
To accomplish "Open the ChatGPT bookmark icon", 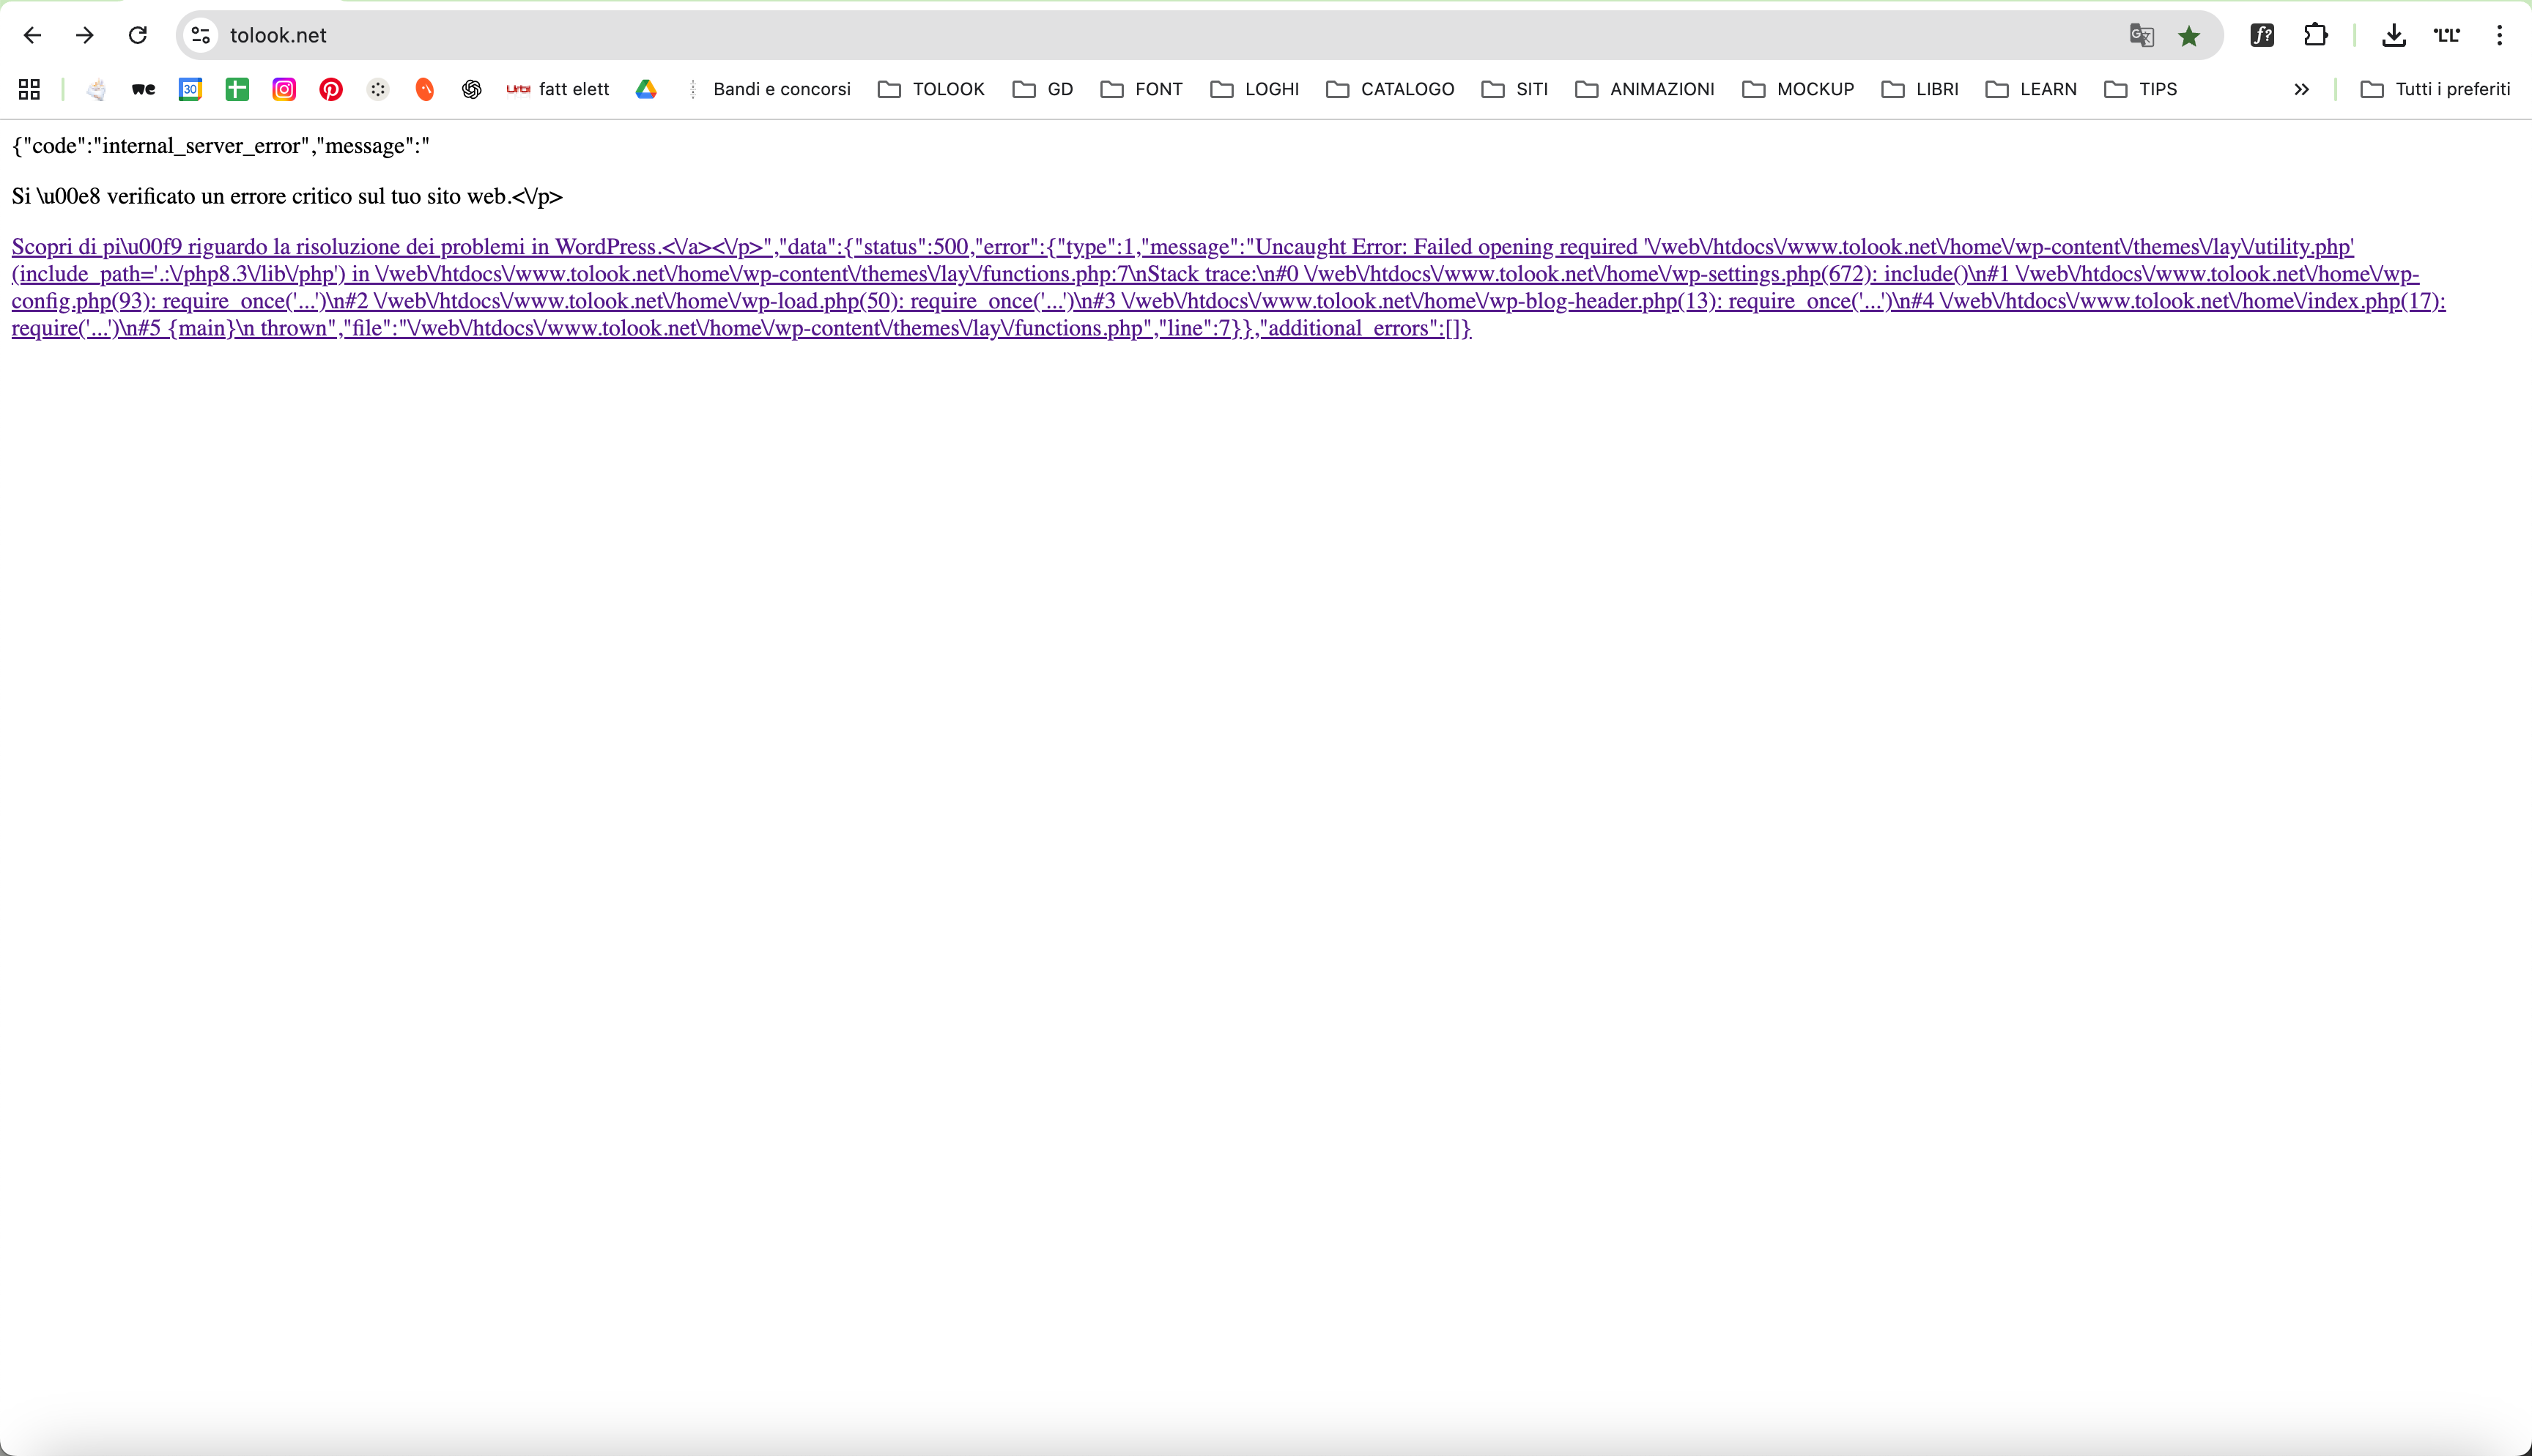I will pyautogui.click(x=472, y=89).
